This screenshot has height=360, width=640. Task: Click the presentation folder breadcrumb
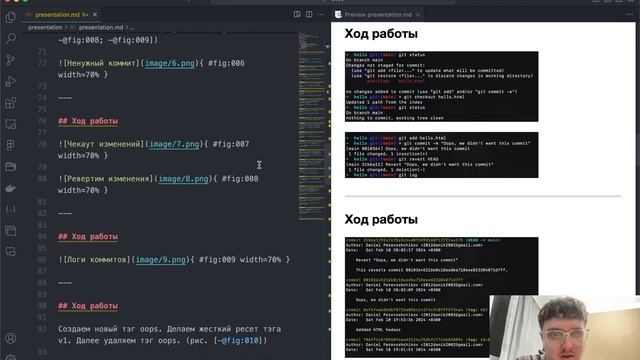45,27
